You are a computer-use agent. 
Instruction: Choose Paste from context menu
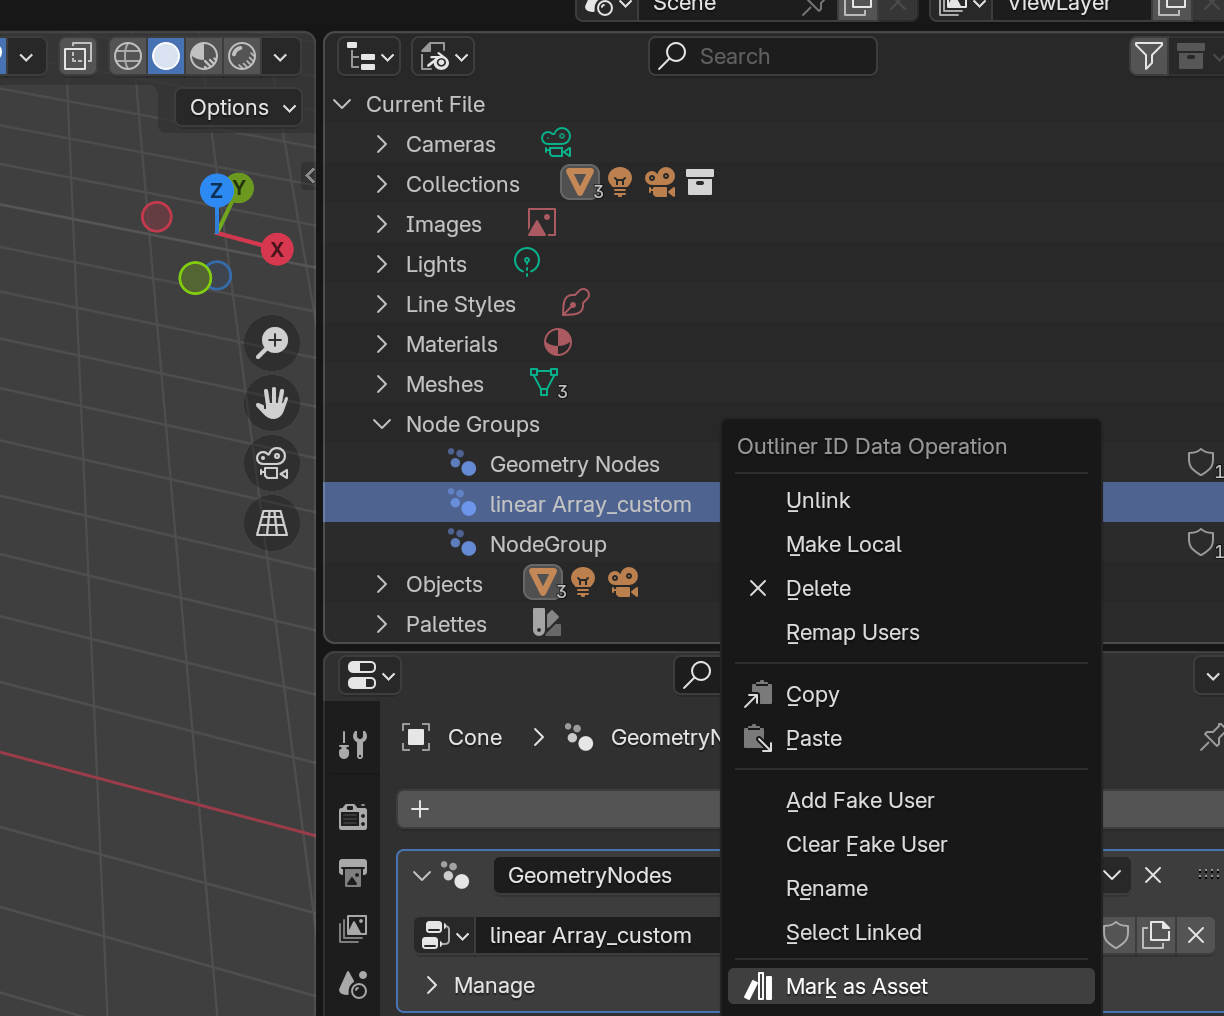[x=911, y=739]
